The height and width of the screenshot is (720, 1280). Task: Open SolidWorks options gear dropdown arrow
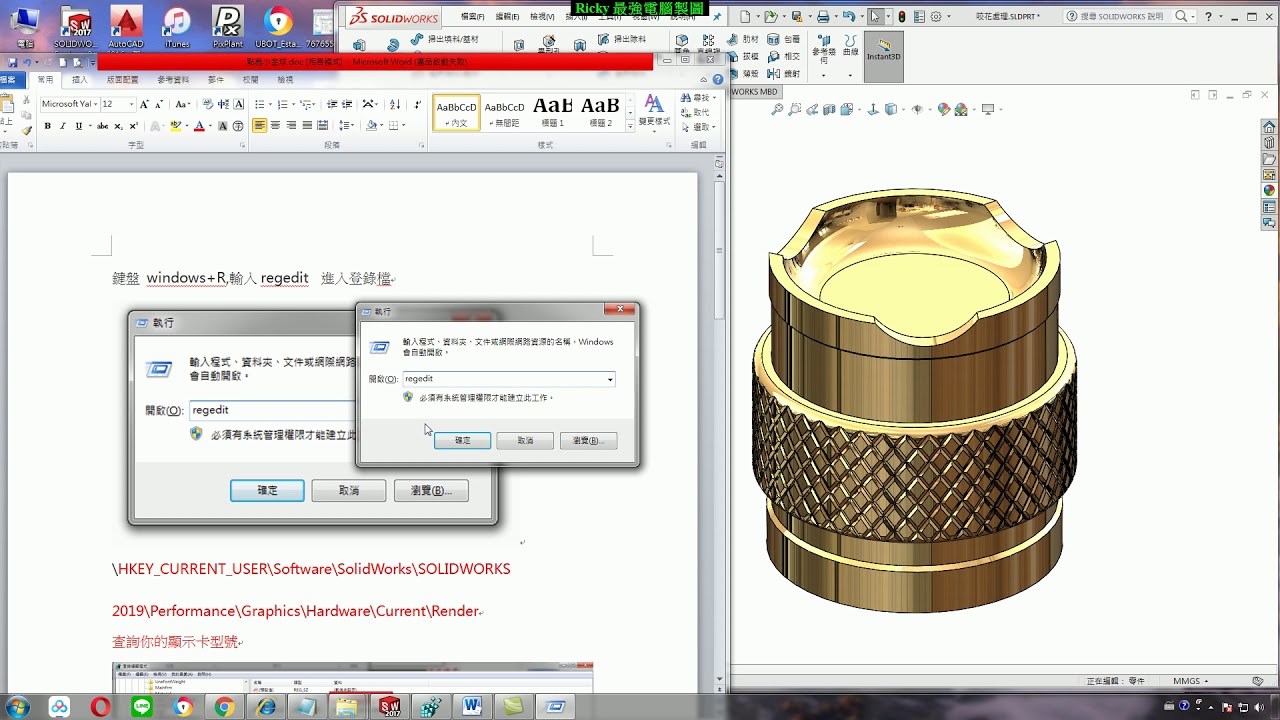[948, 17]
